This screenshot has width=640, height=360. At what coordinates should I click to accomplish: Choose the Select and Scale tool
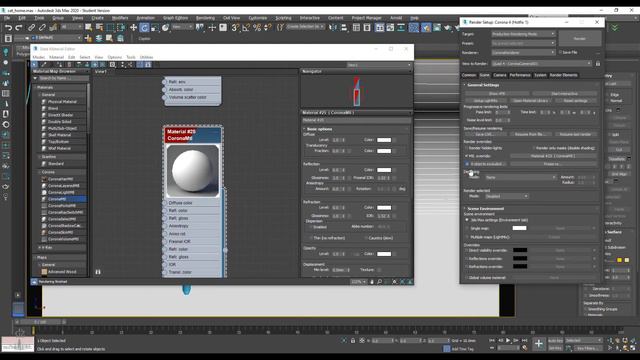coord(155,27)
